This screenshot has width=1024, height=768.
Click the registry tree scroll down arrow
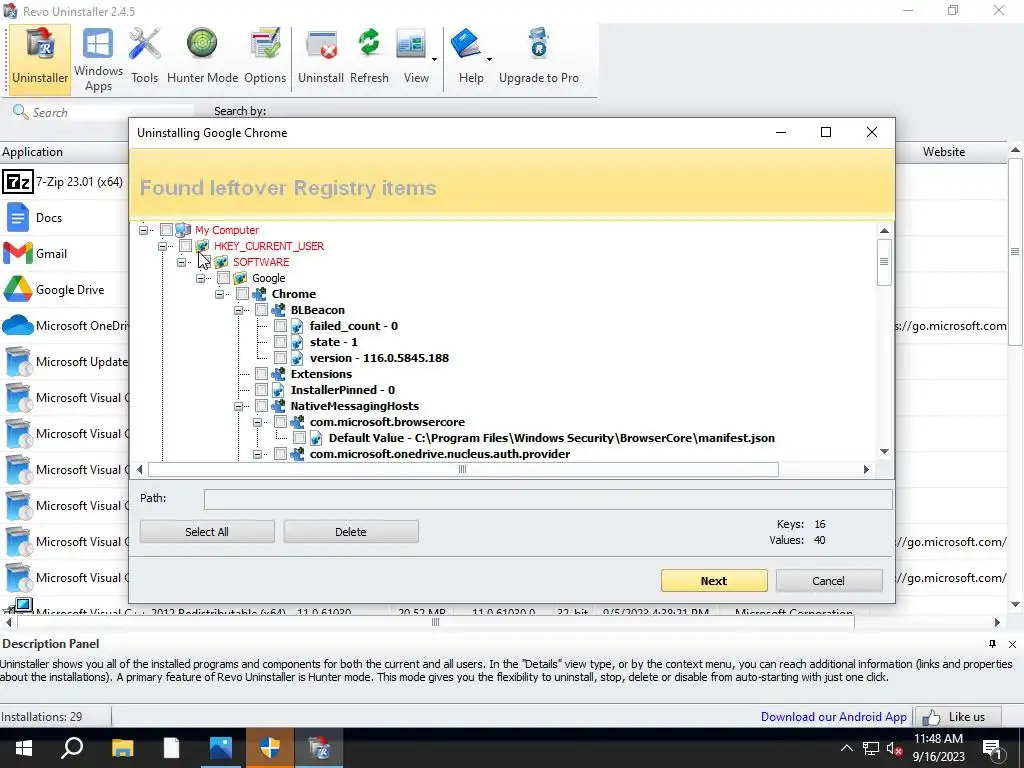click(x=884, y=451)
